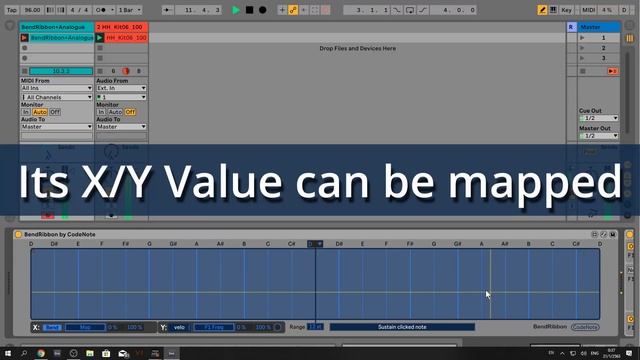This screenshot has width=640, height=360.
Task: Enter MIDI map mode
Action: coord(588,10)
